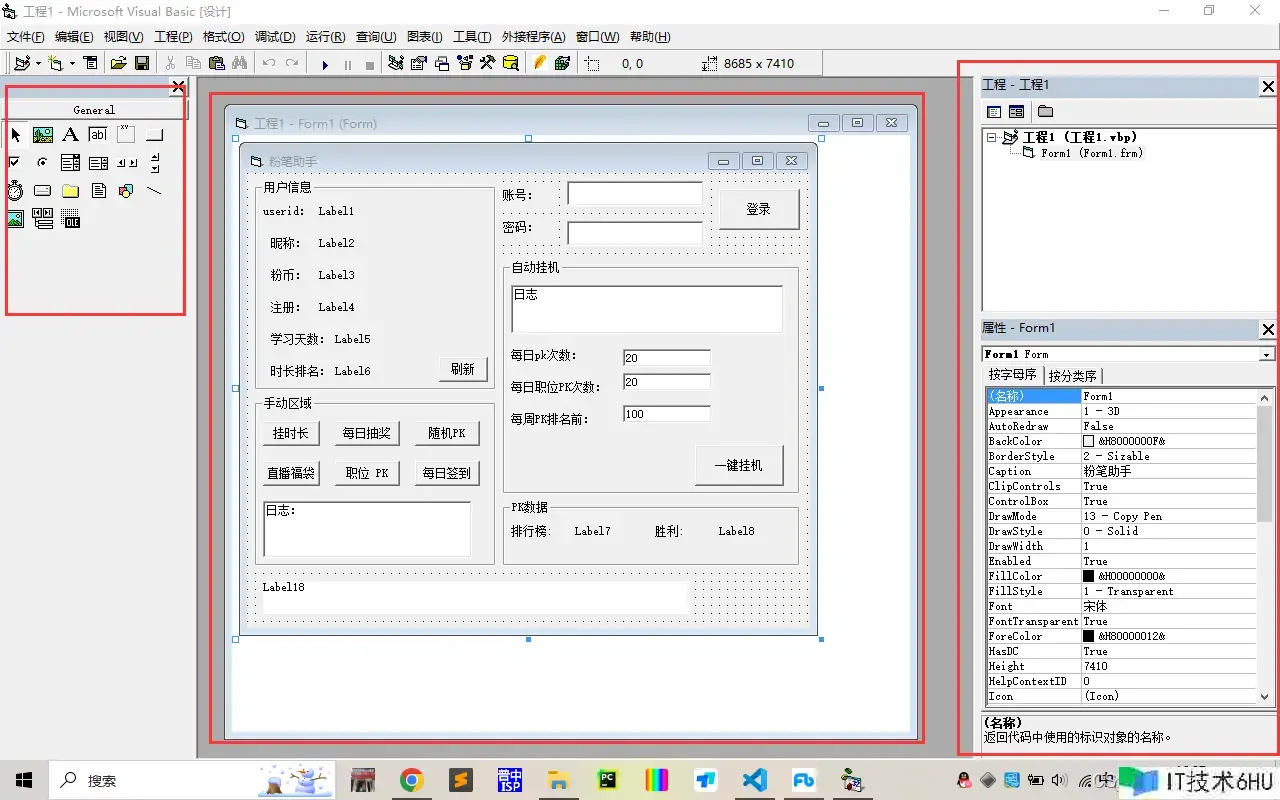The width and height of the screenshot is (1280, 800).
Task: Open the Properties Window toolbar icon
Action: (x=419, y=63)
